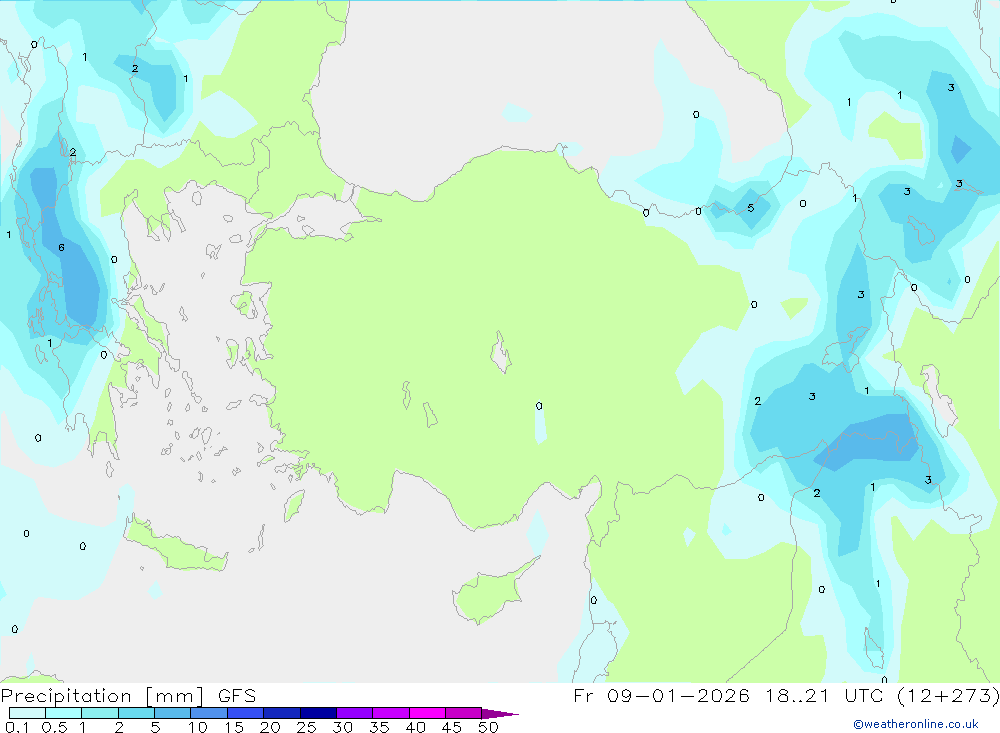
Task: Click the "5" value near Black Sea coast
Action: pos(751,208)
